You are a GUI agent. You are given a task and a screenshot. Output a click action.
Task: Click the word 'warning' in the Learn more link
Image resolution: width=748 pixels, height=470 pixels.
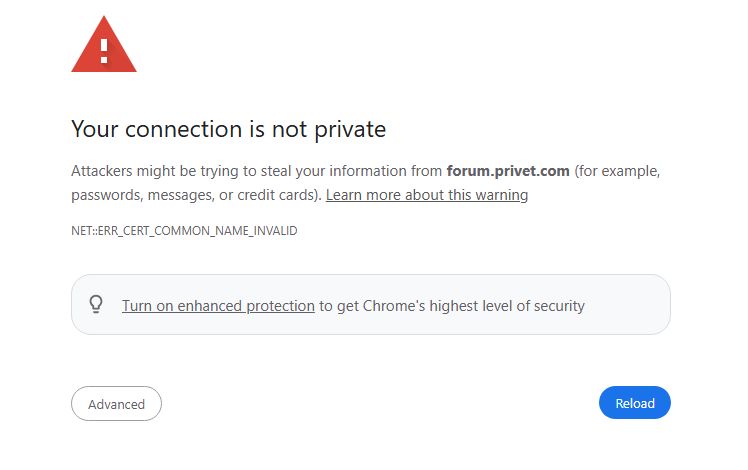[502, 195]
